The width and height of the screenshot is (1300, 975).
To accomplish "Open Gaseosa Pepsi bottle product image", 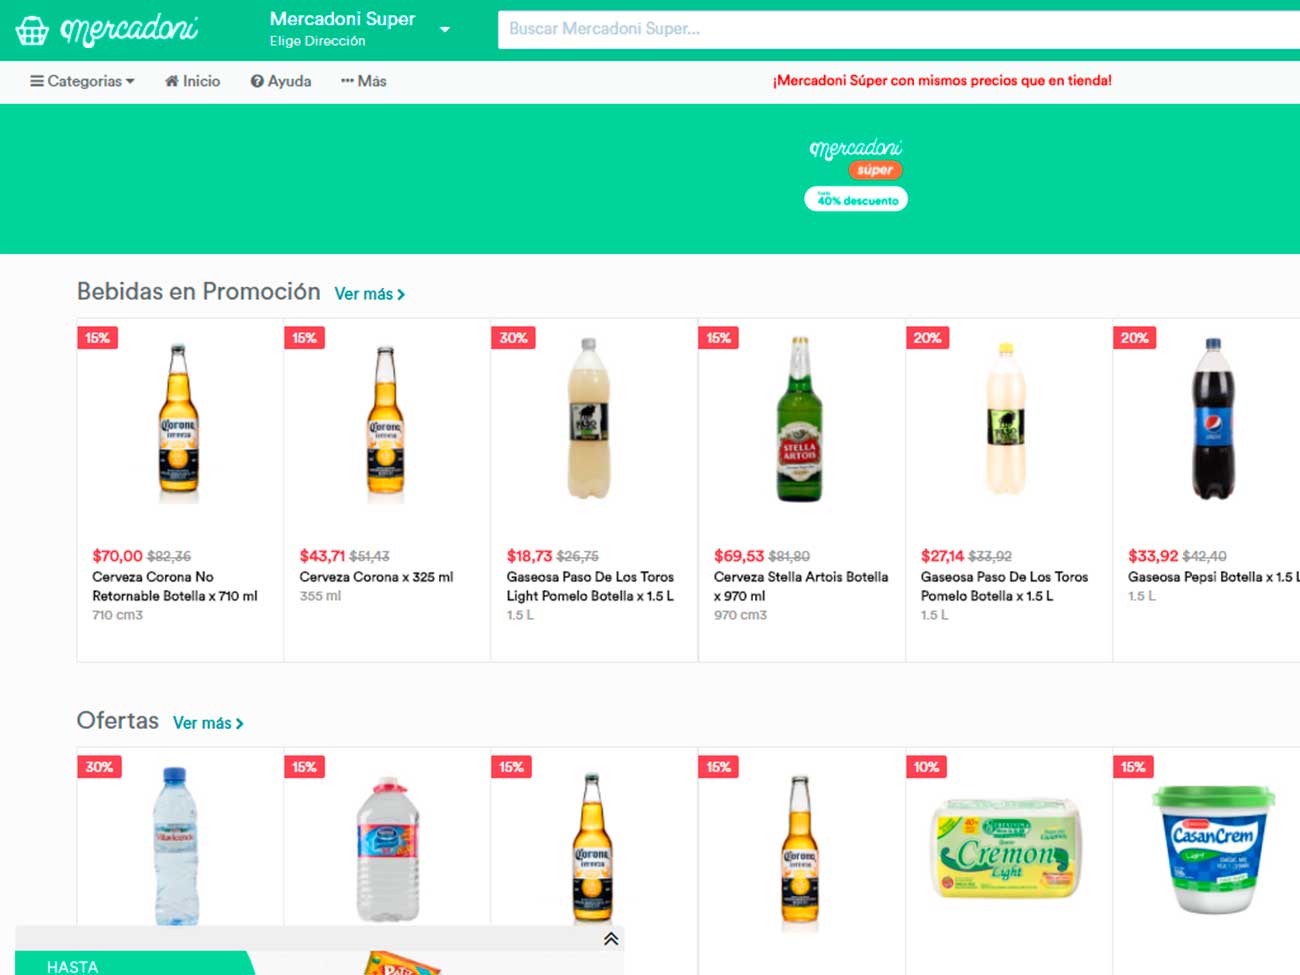I will point(1213,418).
